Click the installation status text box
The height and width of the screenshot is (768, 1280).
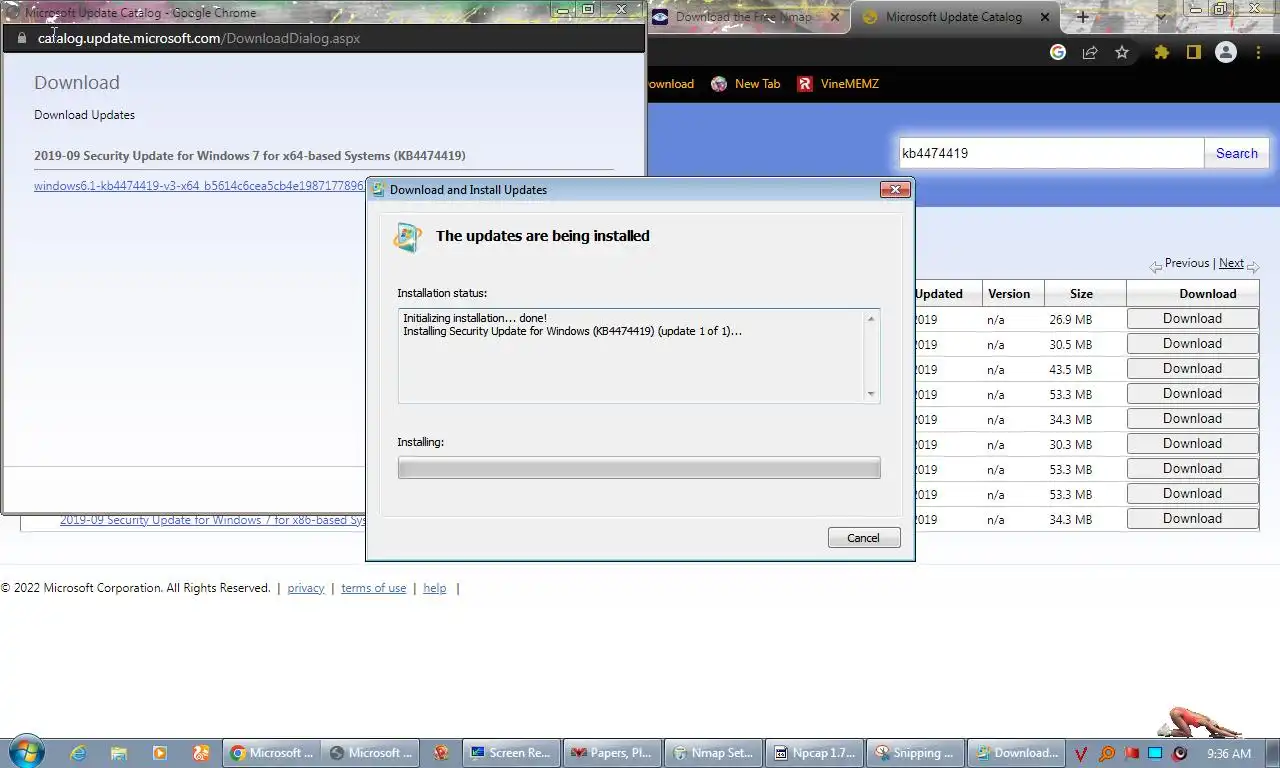click(639, 356)
